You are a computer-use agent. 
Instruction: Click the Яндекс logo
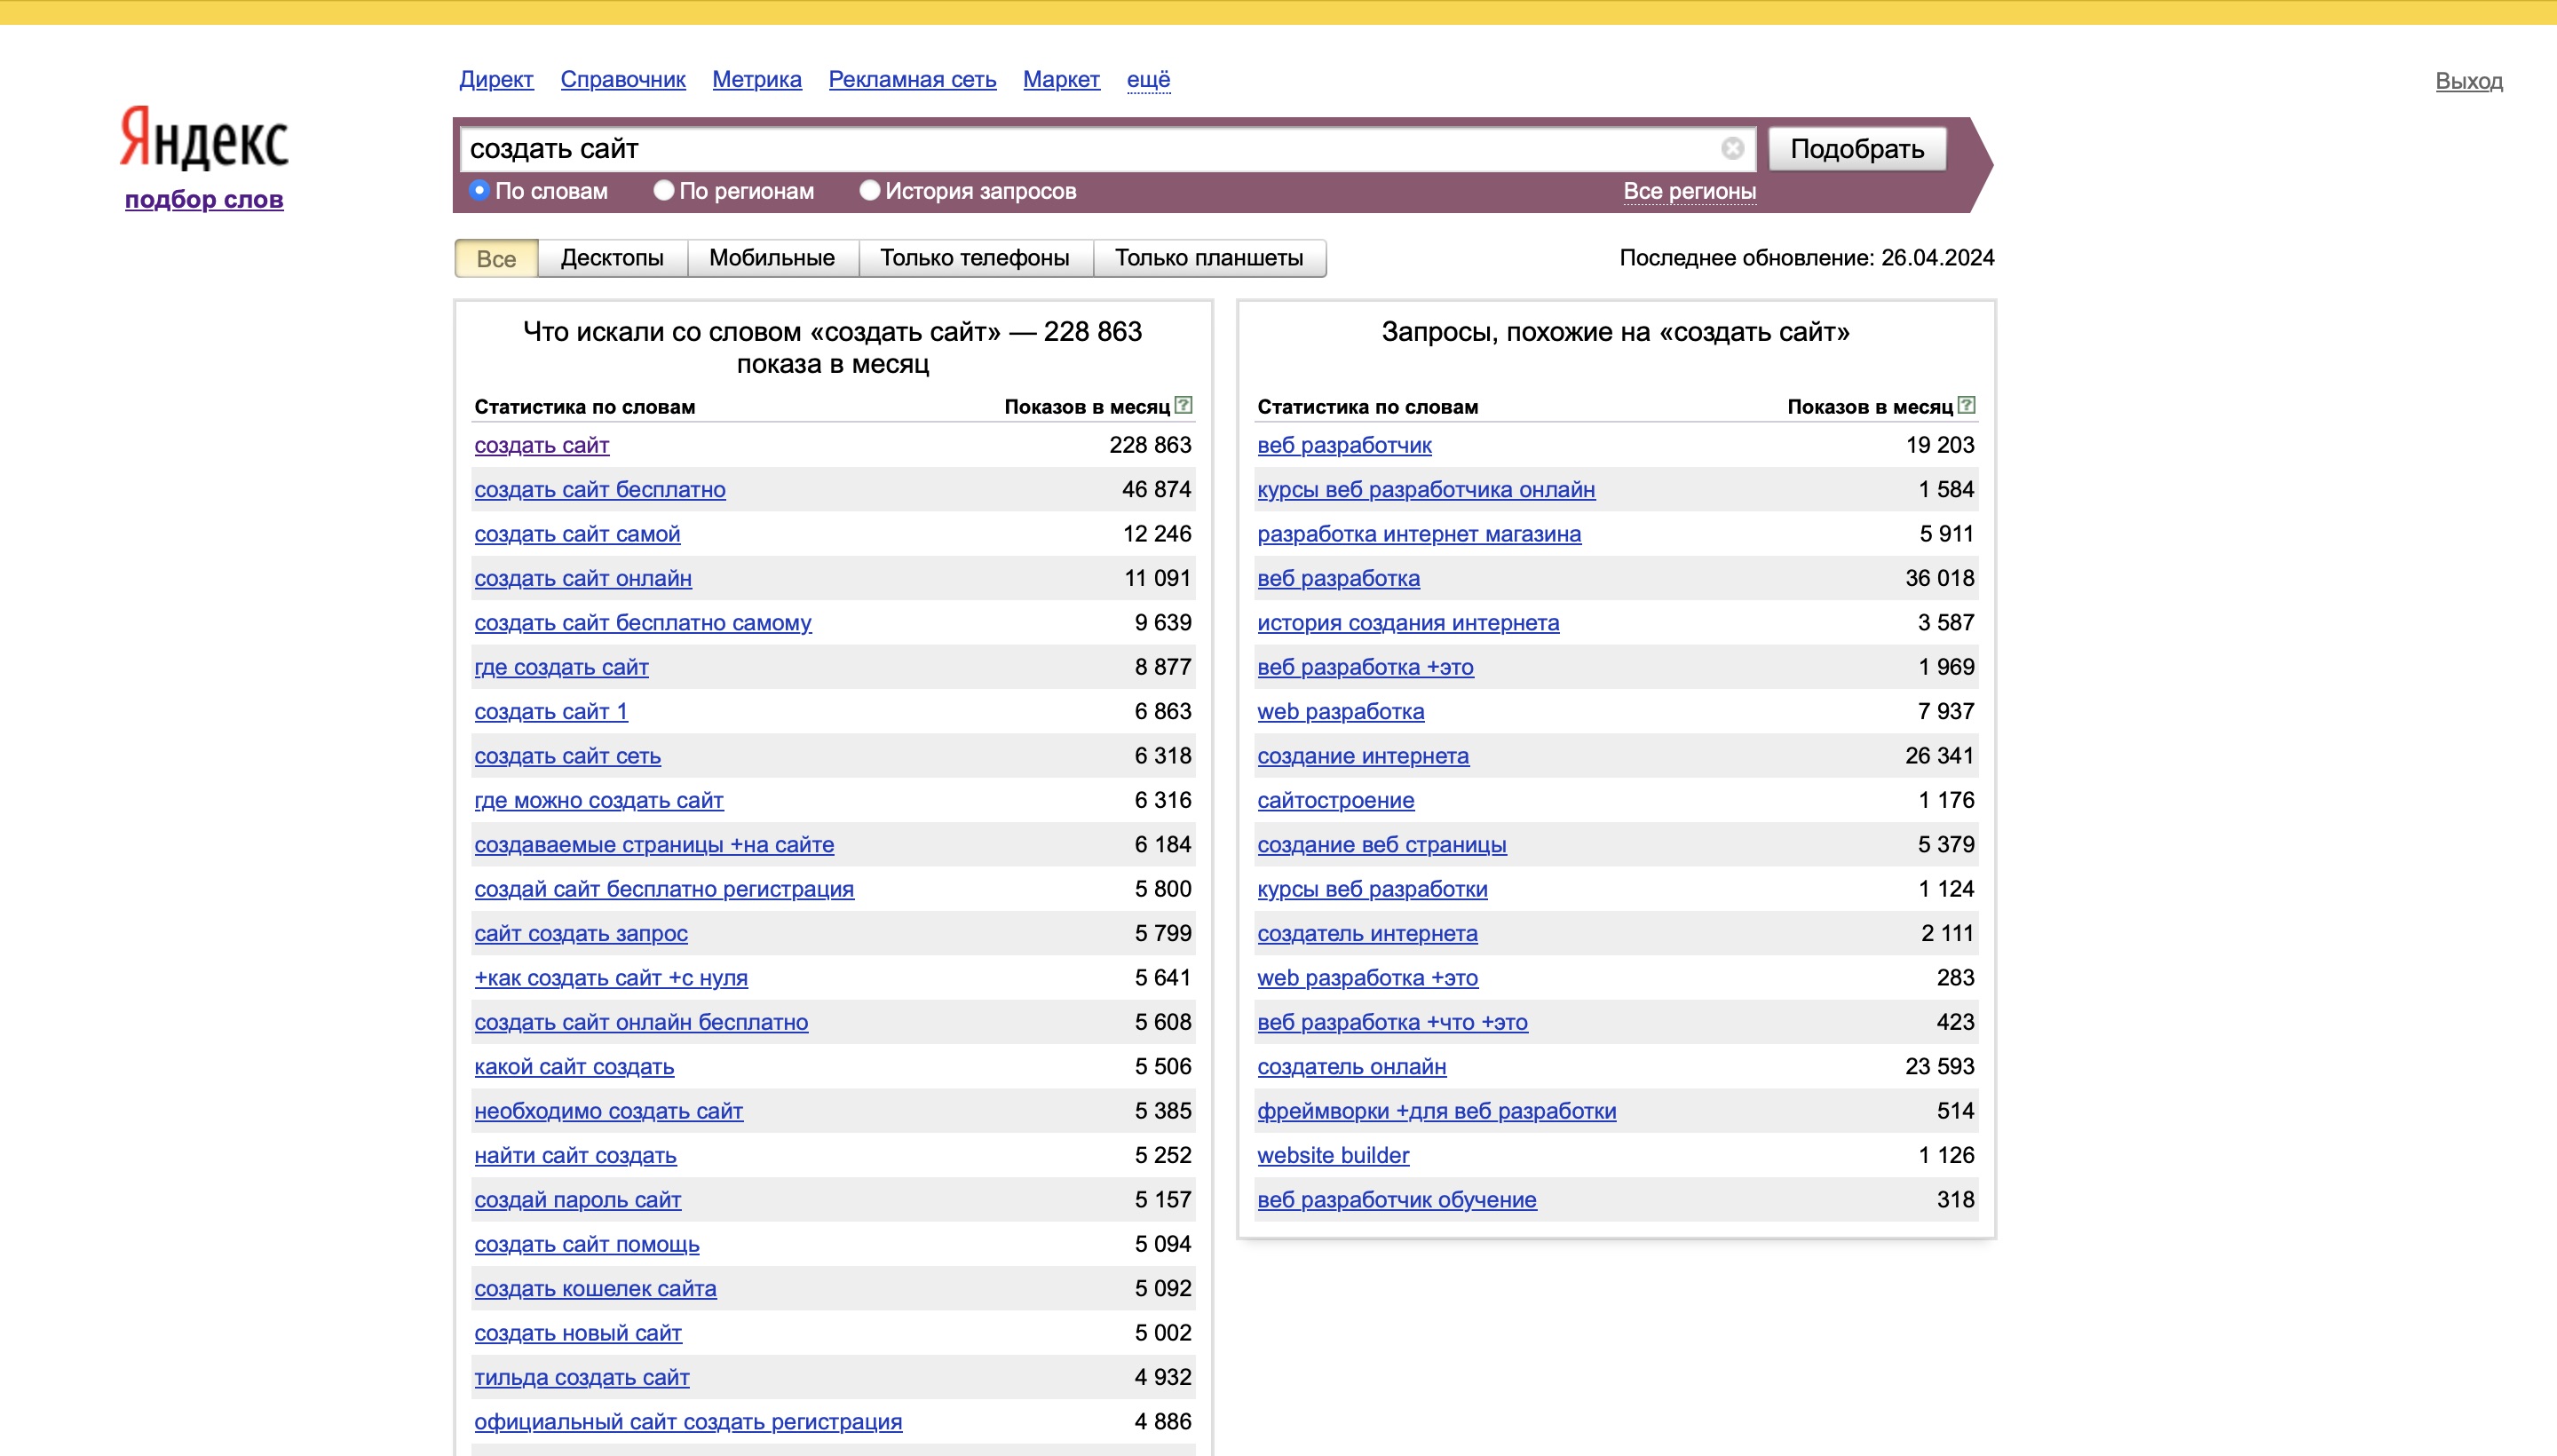(204, 138)
